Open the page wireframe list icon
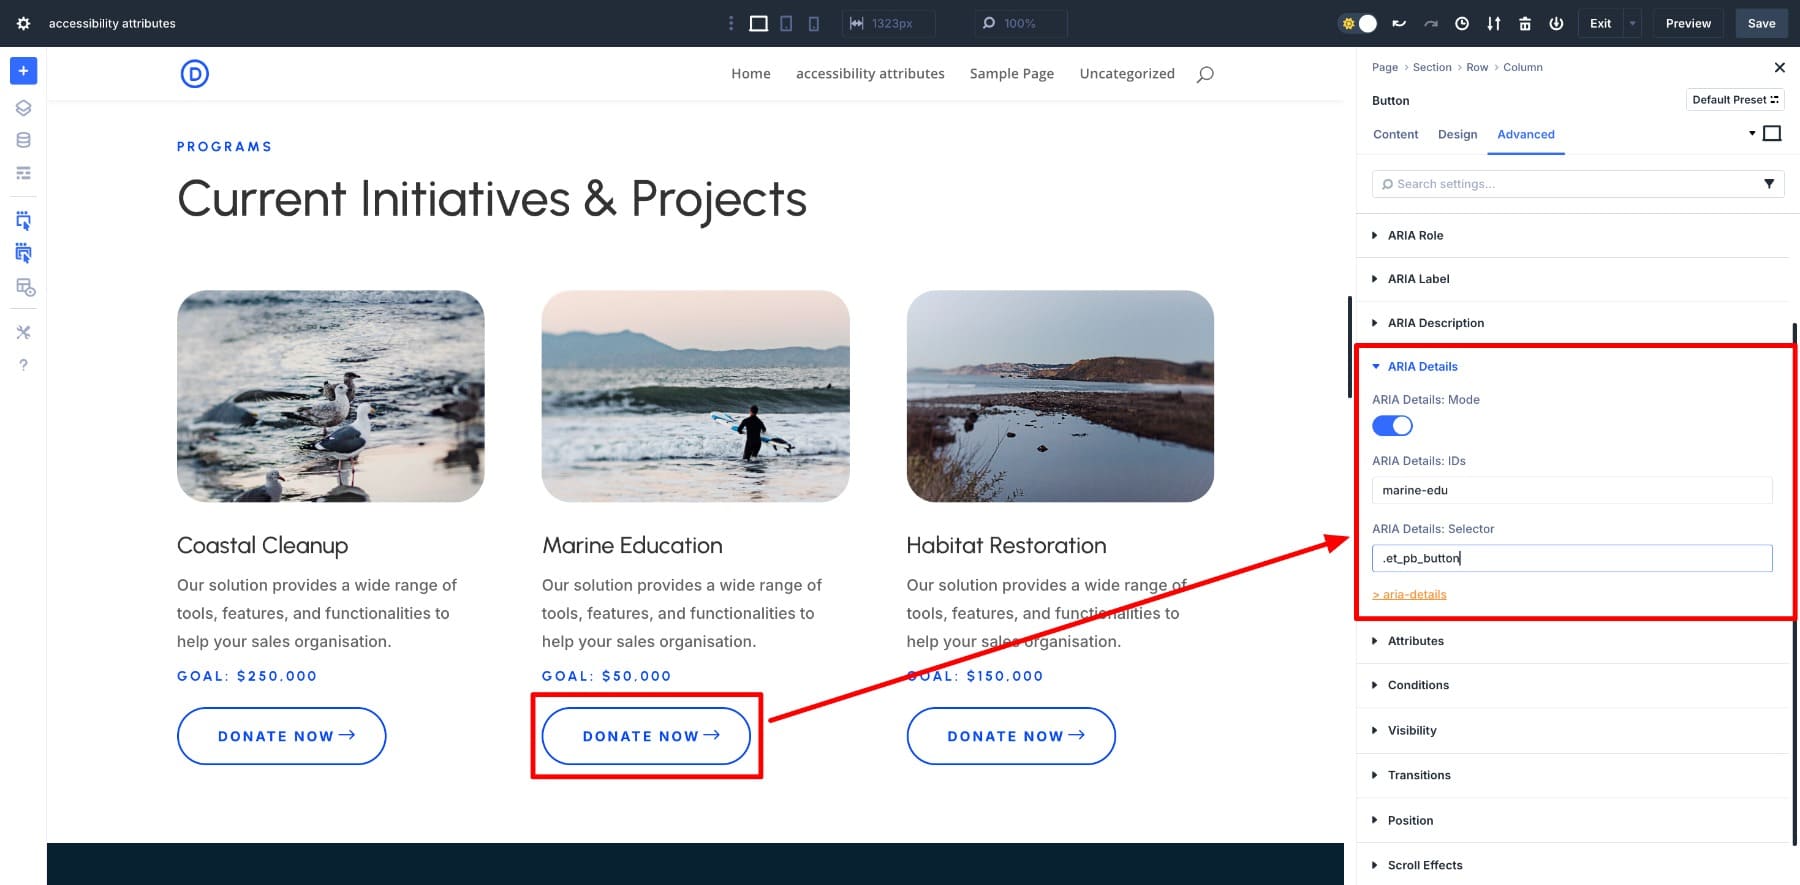Screen dimensions: 1800x885 23,173
